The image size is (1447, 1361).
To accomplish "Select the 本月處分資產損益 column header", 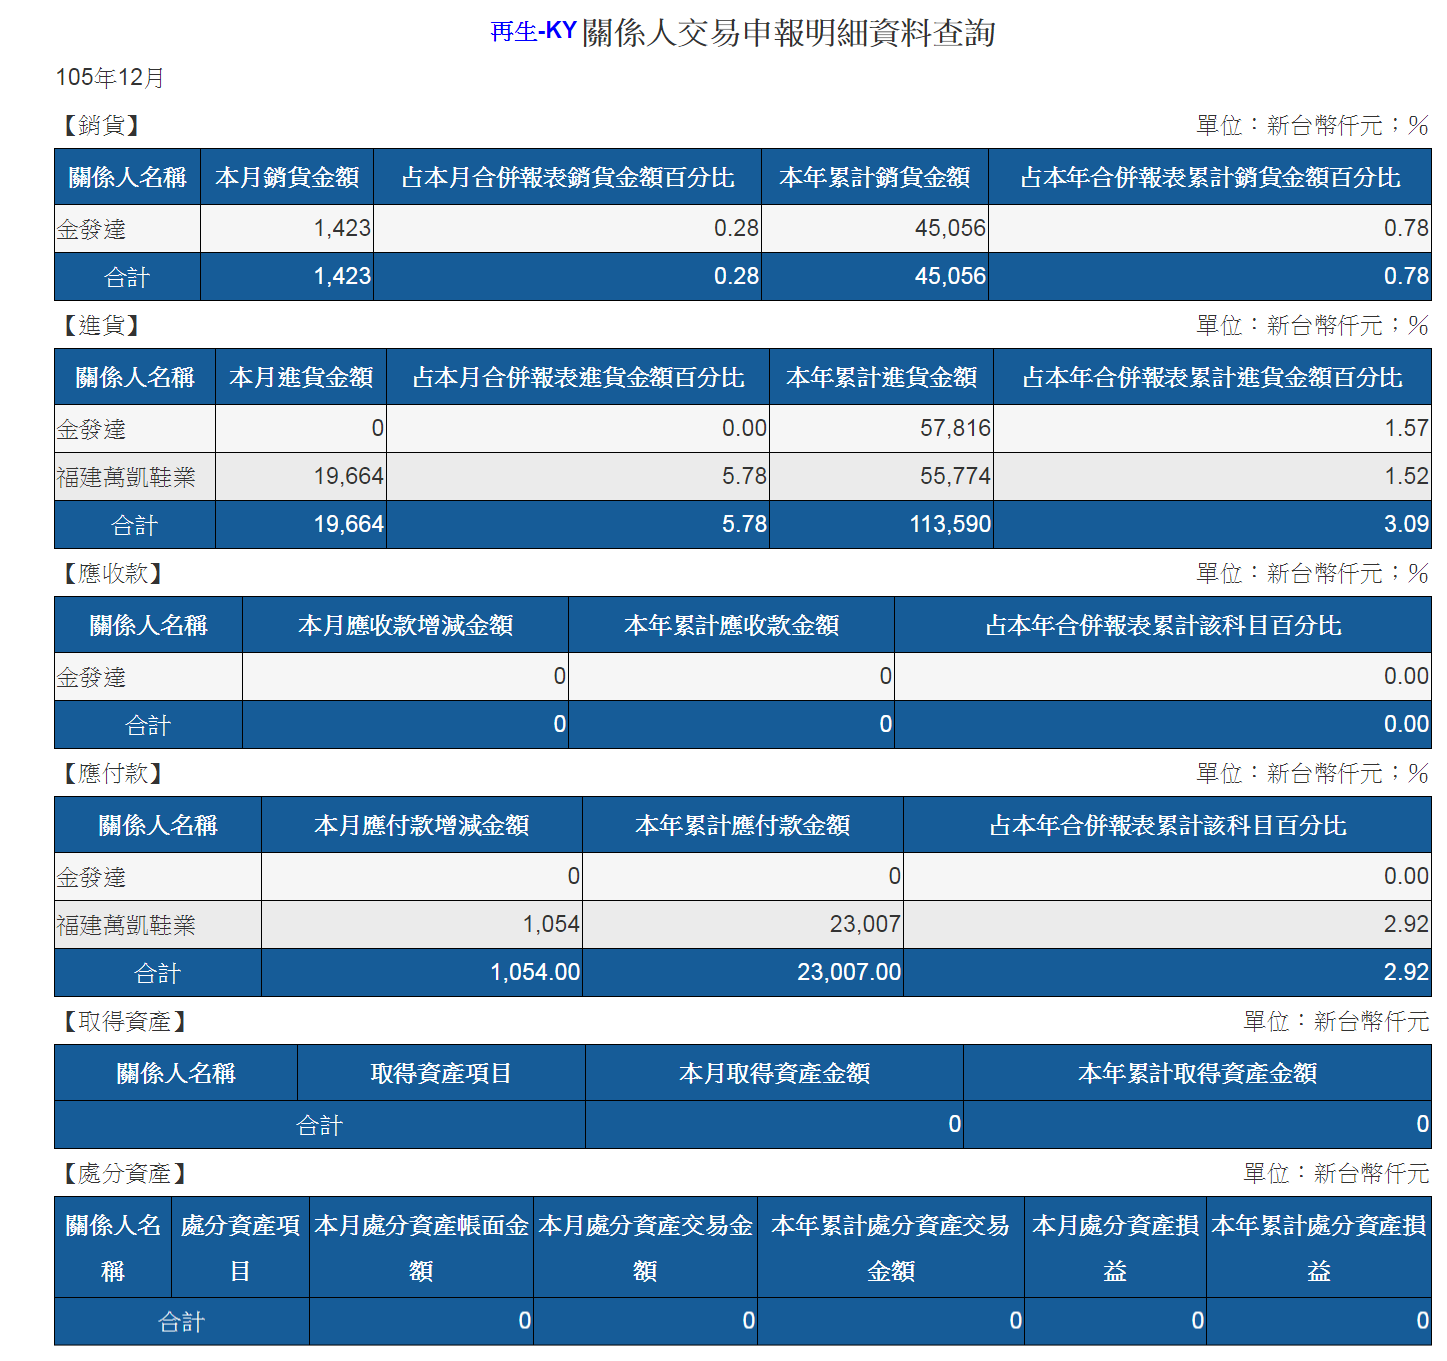I will pyautogui.click(x=1115, y=1247).
